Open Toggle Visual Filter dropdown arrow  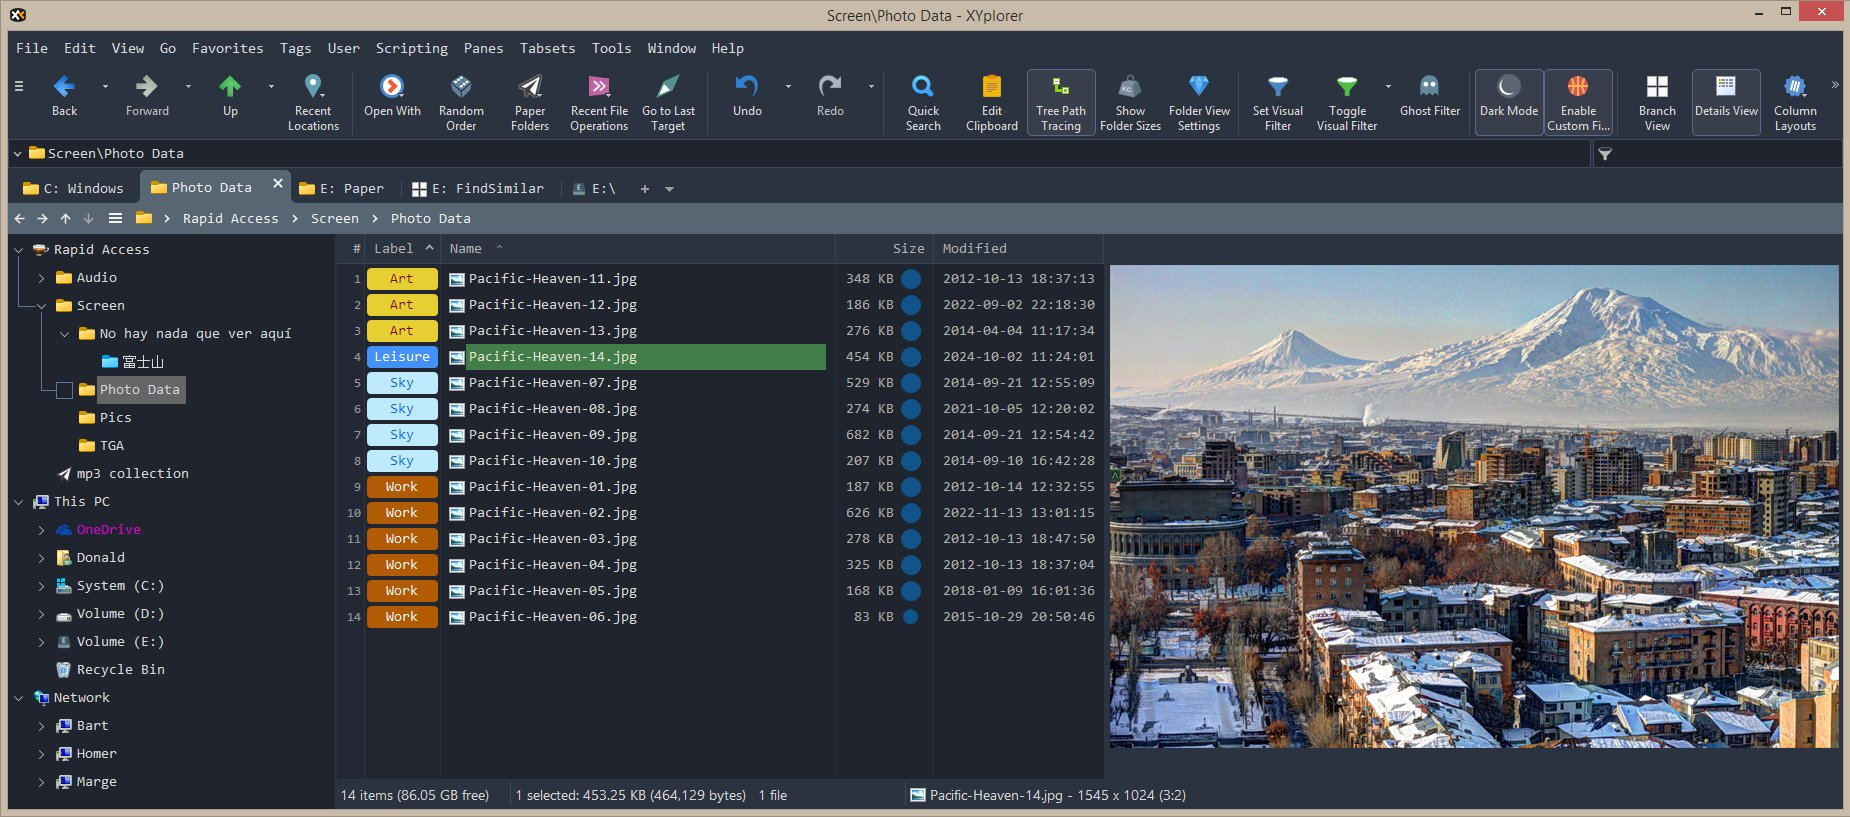pyautogui.click(x=1388, y=87)
